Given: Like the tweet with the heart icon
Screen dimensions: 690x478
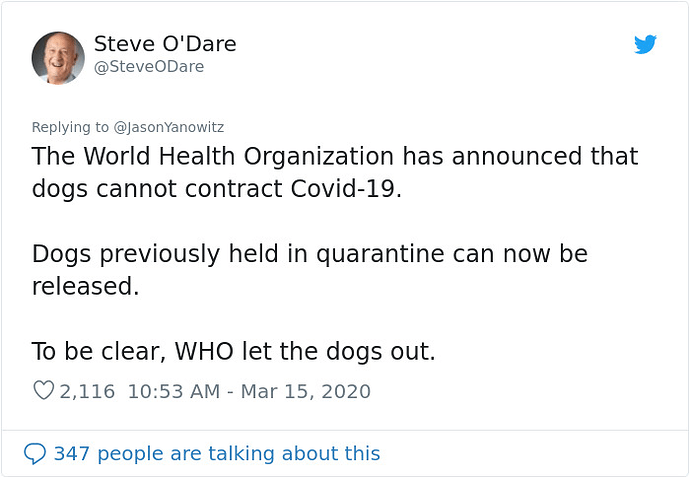Looking at the screenshot, I should pyautogui.click(x=44, y=390).
